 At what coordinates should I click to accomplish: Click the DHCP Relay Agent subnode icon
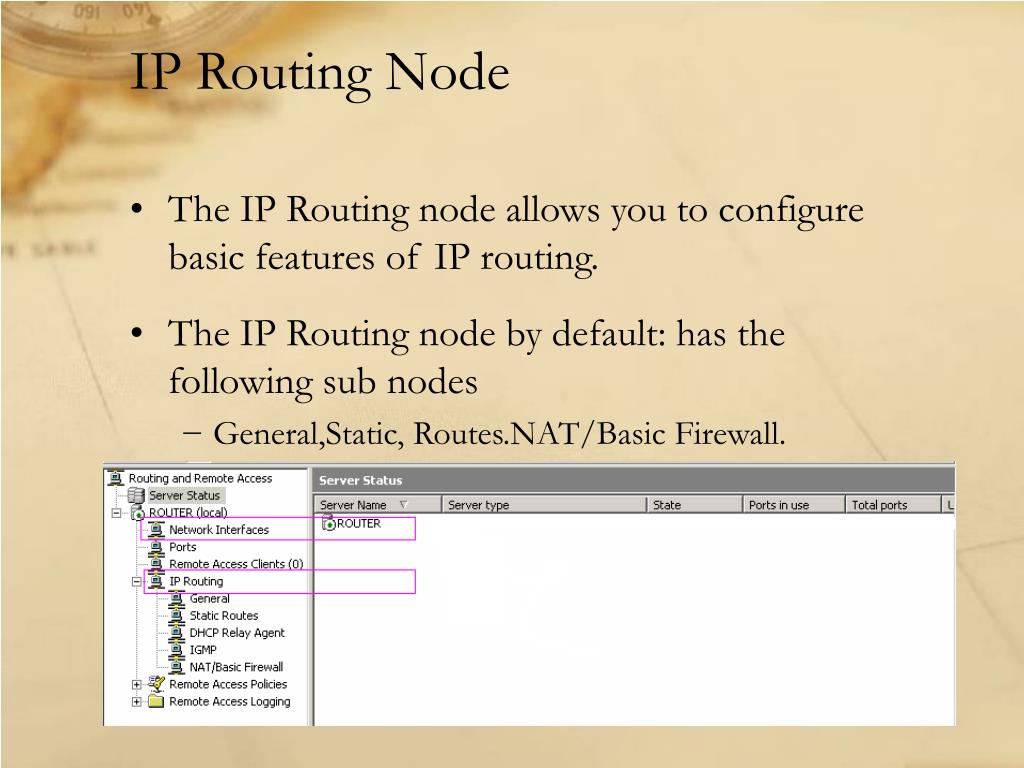point(176,633)
